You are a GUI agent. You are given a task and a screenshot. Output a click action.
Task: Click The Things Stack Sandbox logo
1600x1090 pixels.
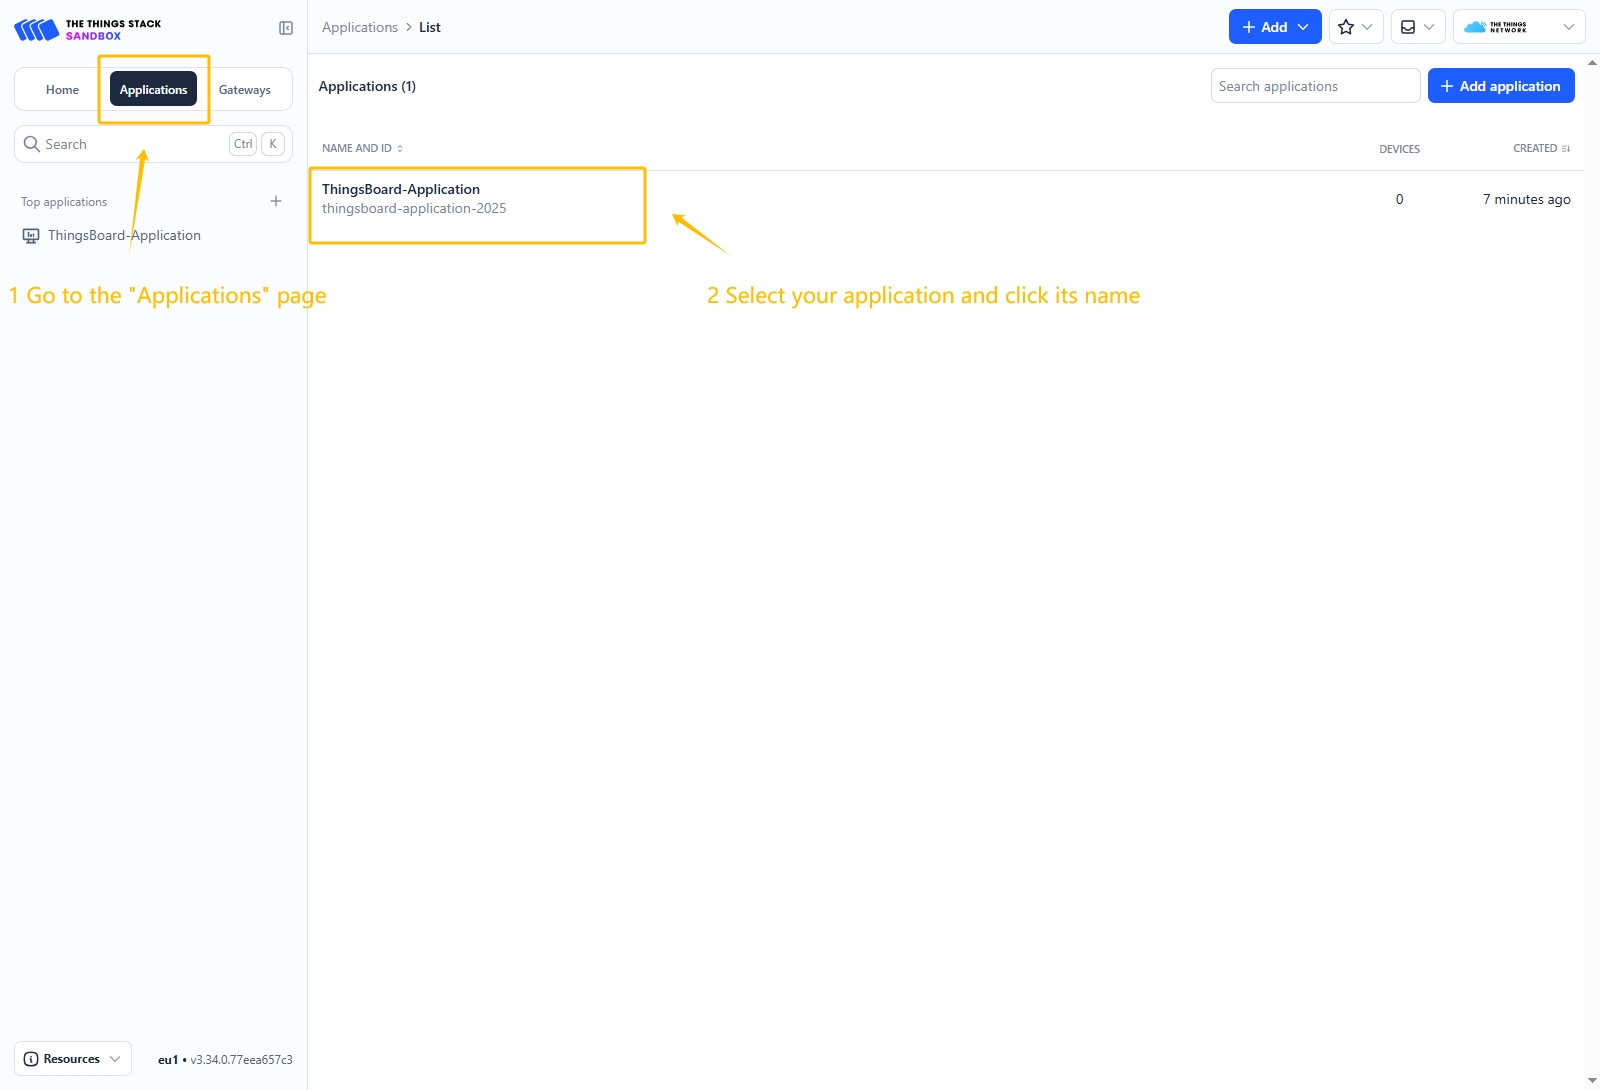coord(88,29)
